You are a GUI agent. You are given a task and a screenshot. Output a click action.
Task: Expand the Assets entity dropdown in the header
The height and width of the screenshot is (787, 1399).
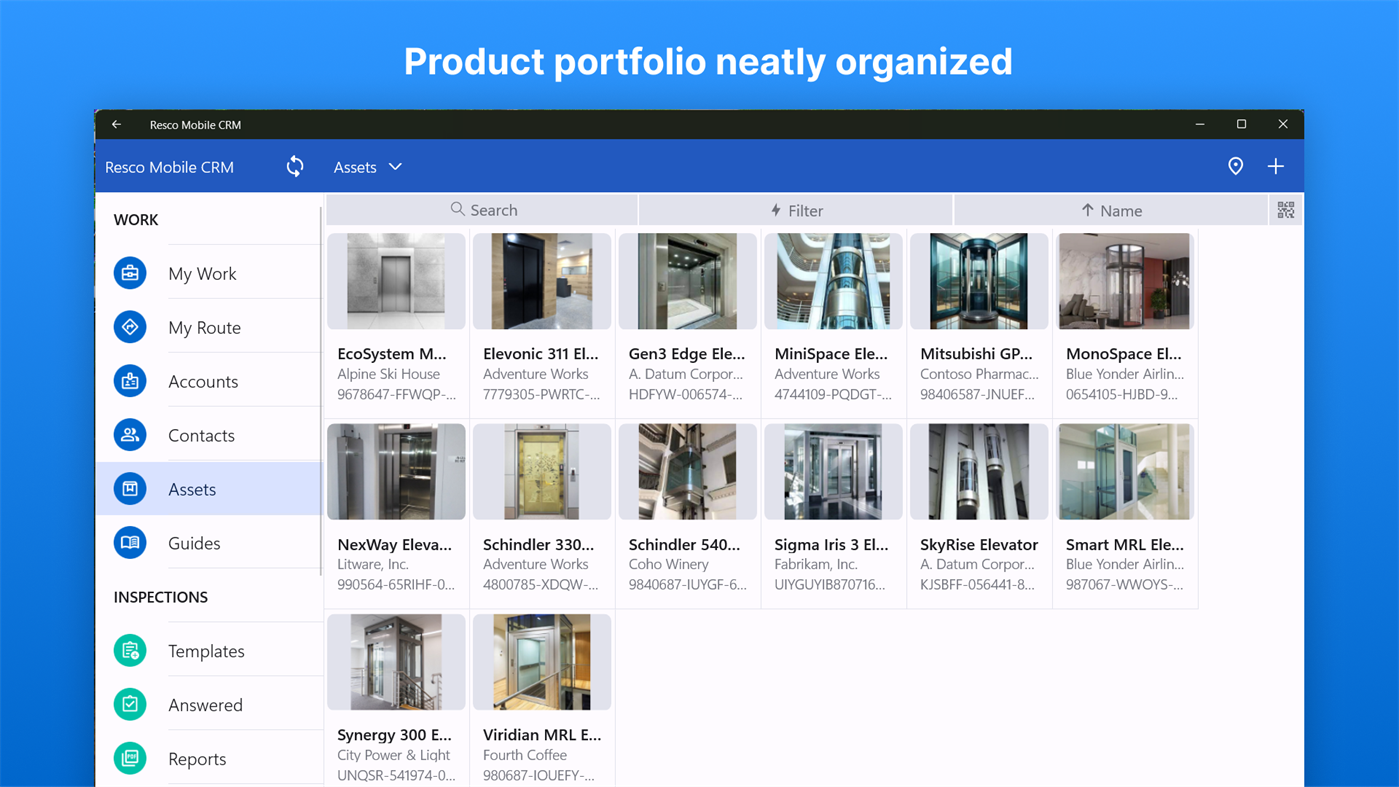[x=368, y=166]
